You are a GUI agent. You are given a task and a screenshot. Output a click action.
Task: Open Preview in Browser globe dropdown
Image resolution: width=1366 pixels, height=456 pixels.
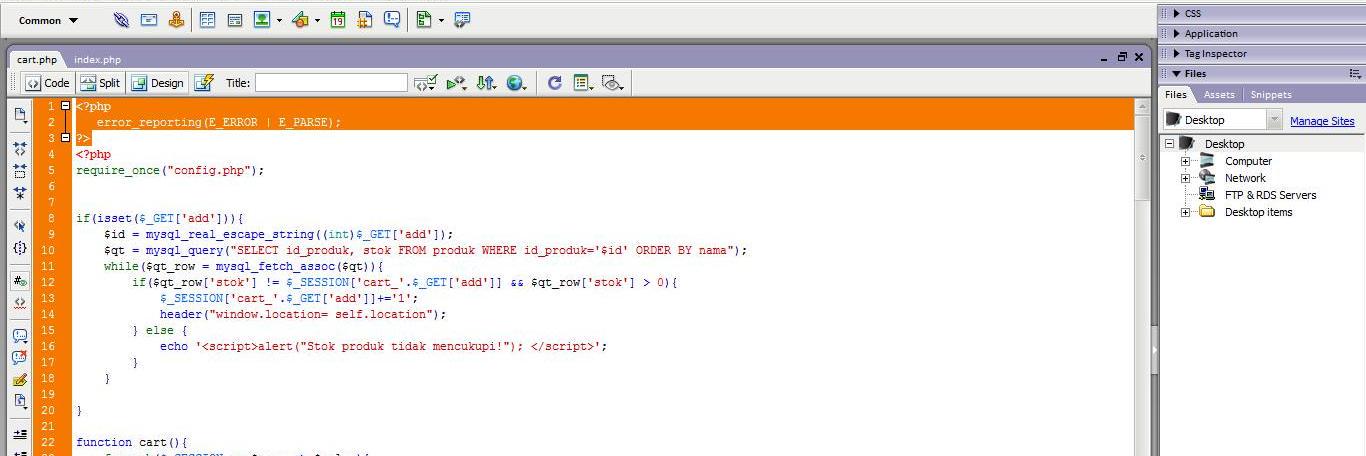516,83
